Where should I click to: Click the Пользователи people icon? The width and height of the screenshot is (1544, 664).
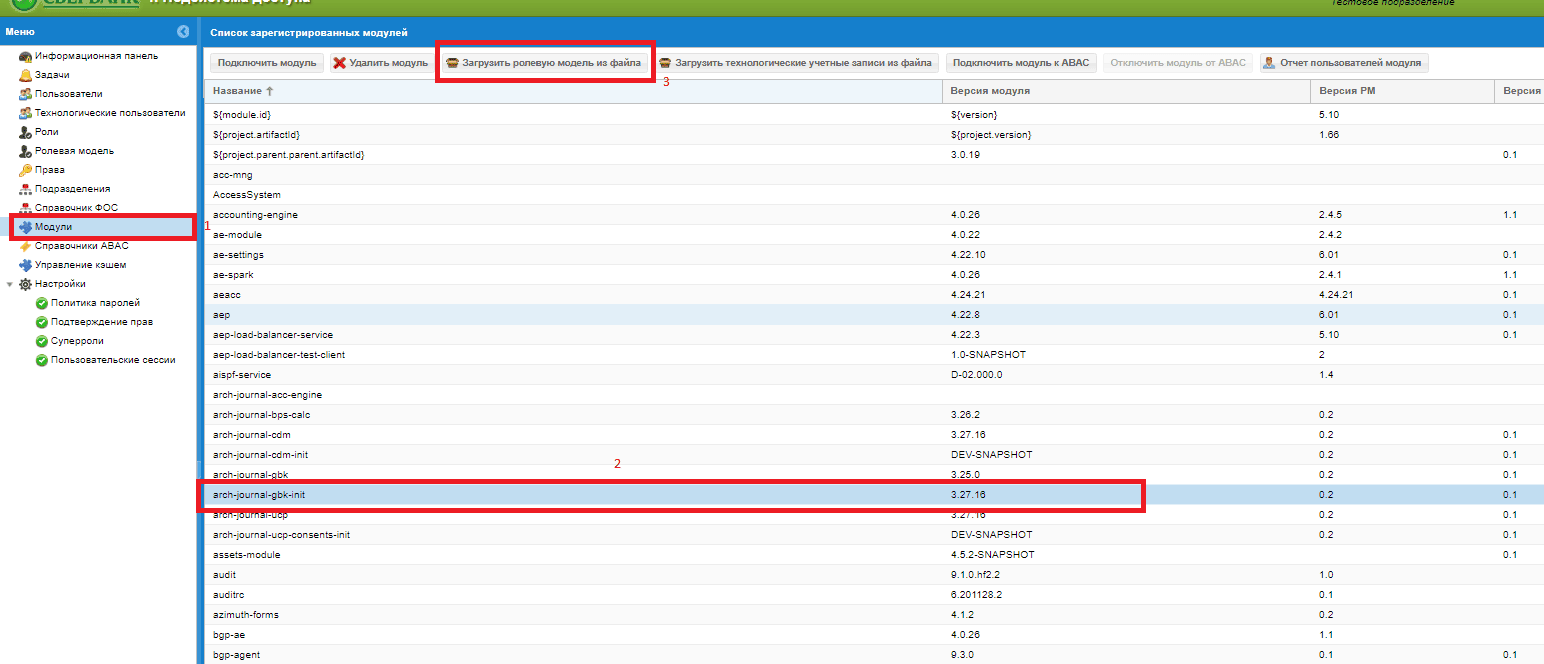pos(26,94)
